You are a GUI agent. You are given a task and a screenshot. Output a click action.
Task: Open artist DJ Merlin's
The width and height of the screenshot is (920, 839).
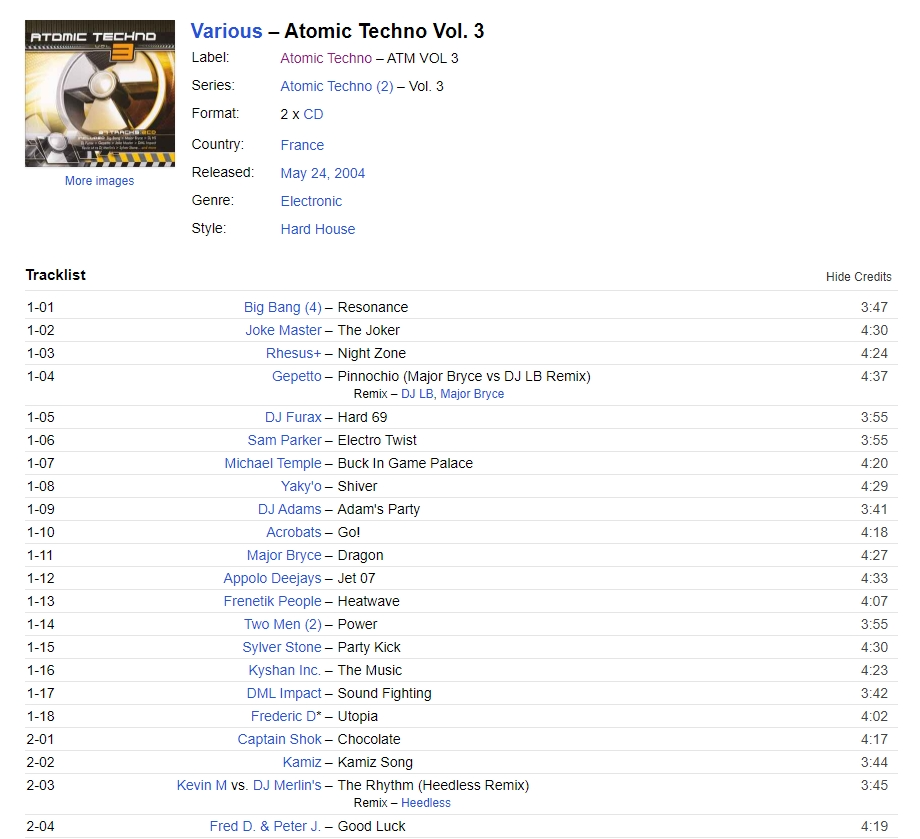tap(288, 785)
